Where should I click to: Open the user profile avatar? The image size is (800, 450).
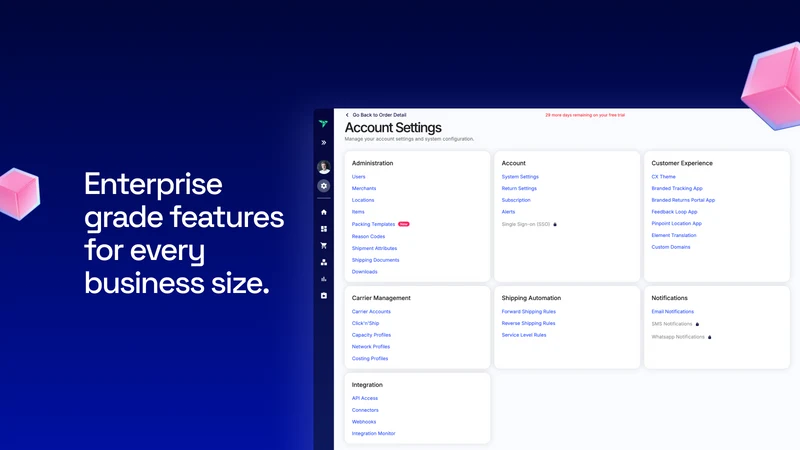323,167
